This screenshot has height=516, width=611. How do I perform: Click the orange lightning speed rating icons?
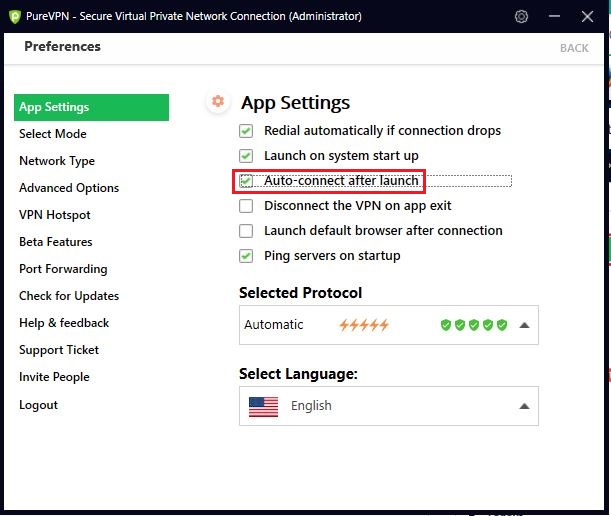click(x=364, y=325)
